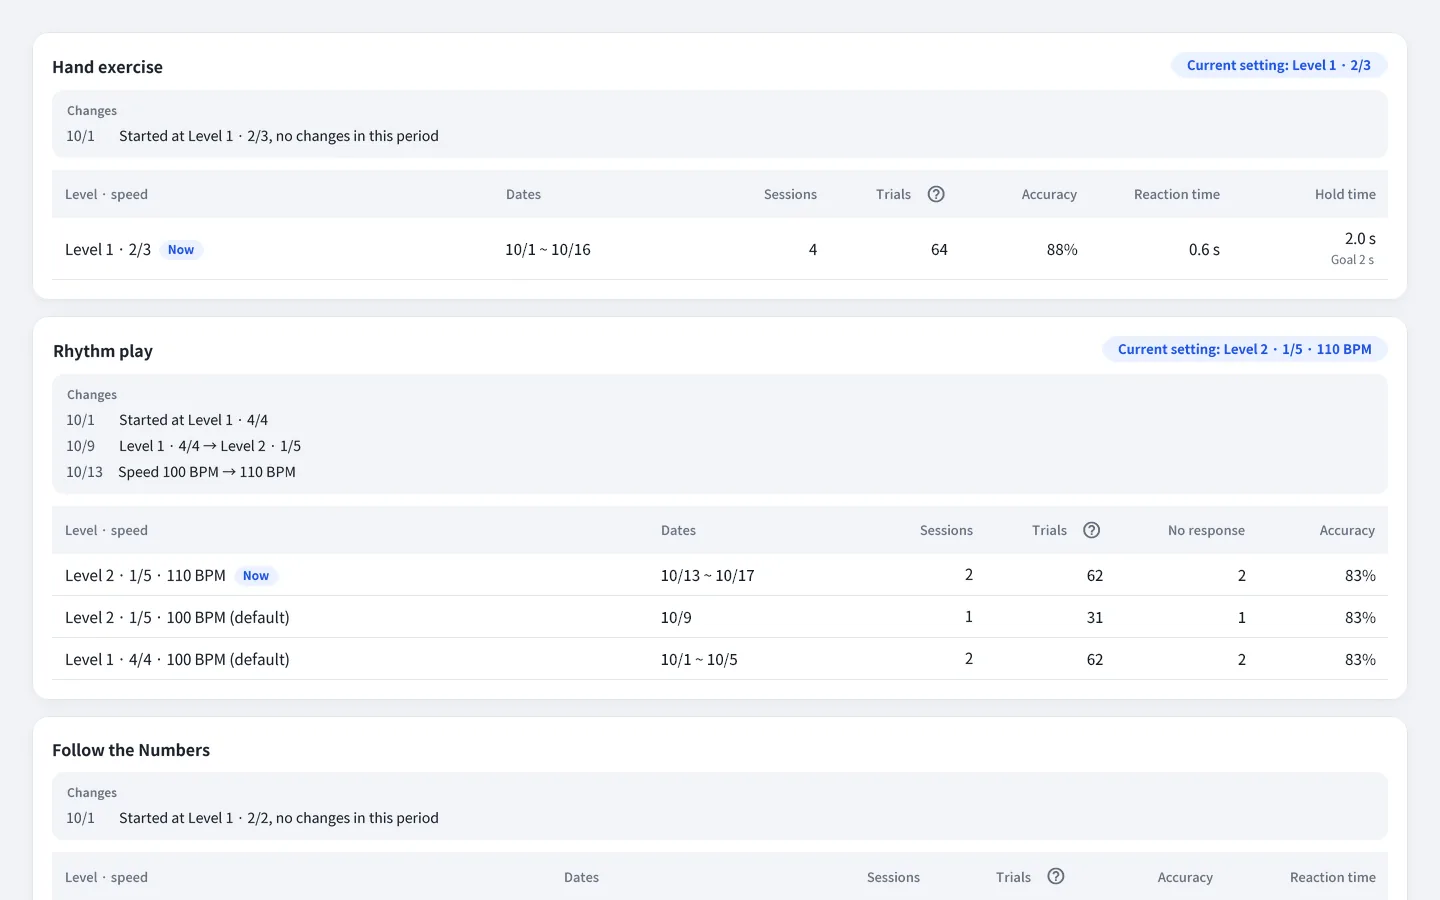Click the 'Started at Level 1 · 4/4' change entry
Screen dimensions: 1440x900
coord(193,420)
